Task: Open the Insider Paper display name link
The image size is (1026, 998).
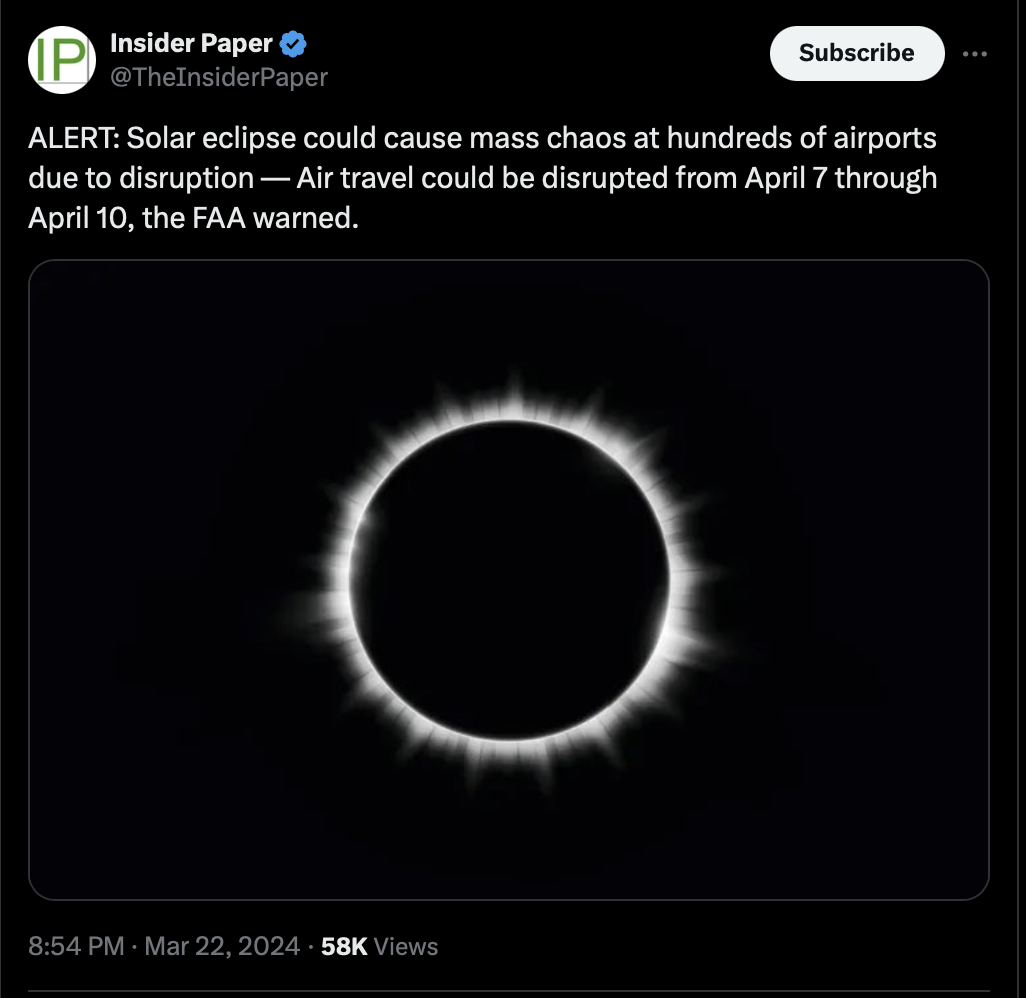Action: pyautogui.click(x=191, y=44)
